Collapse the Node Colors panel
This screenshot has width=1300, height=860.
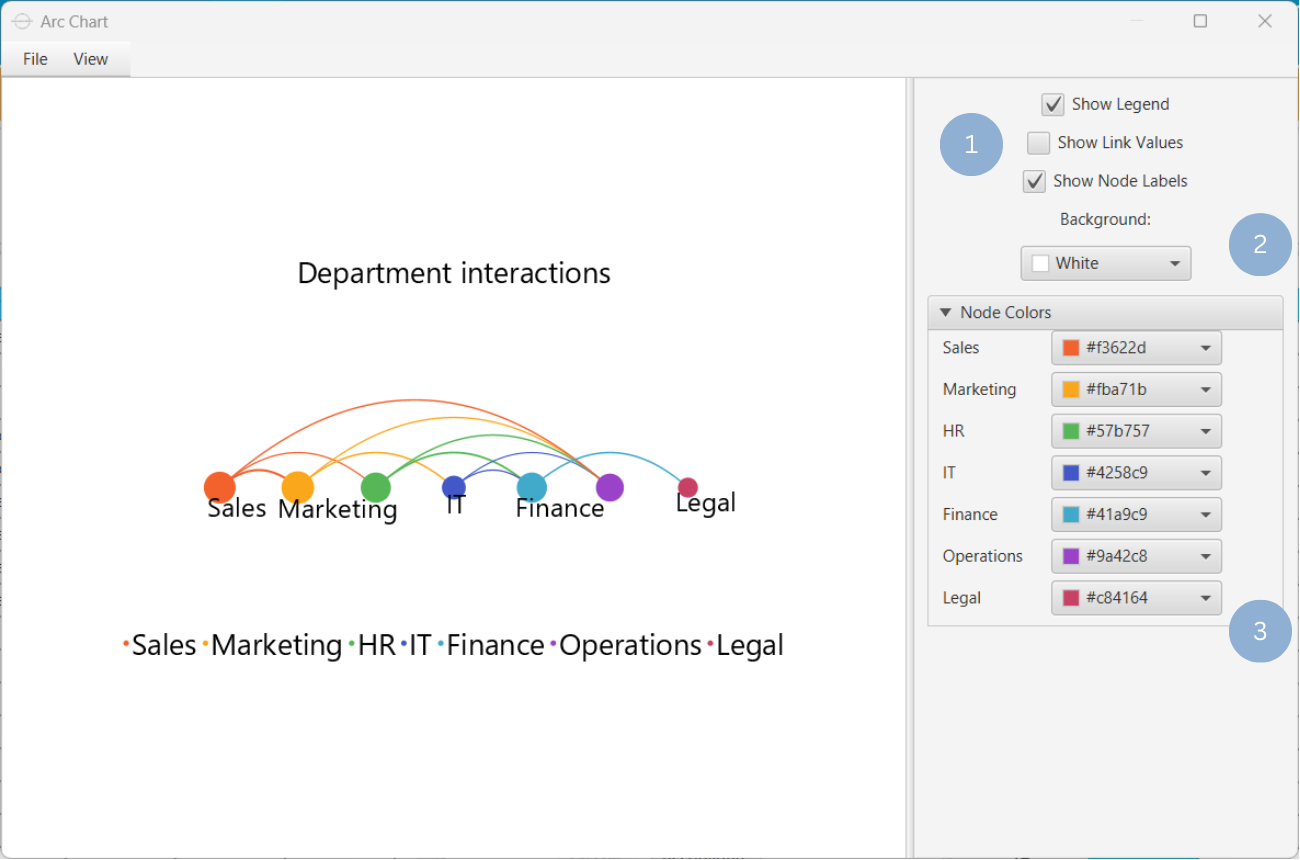point(946,313)
